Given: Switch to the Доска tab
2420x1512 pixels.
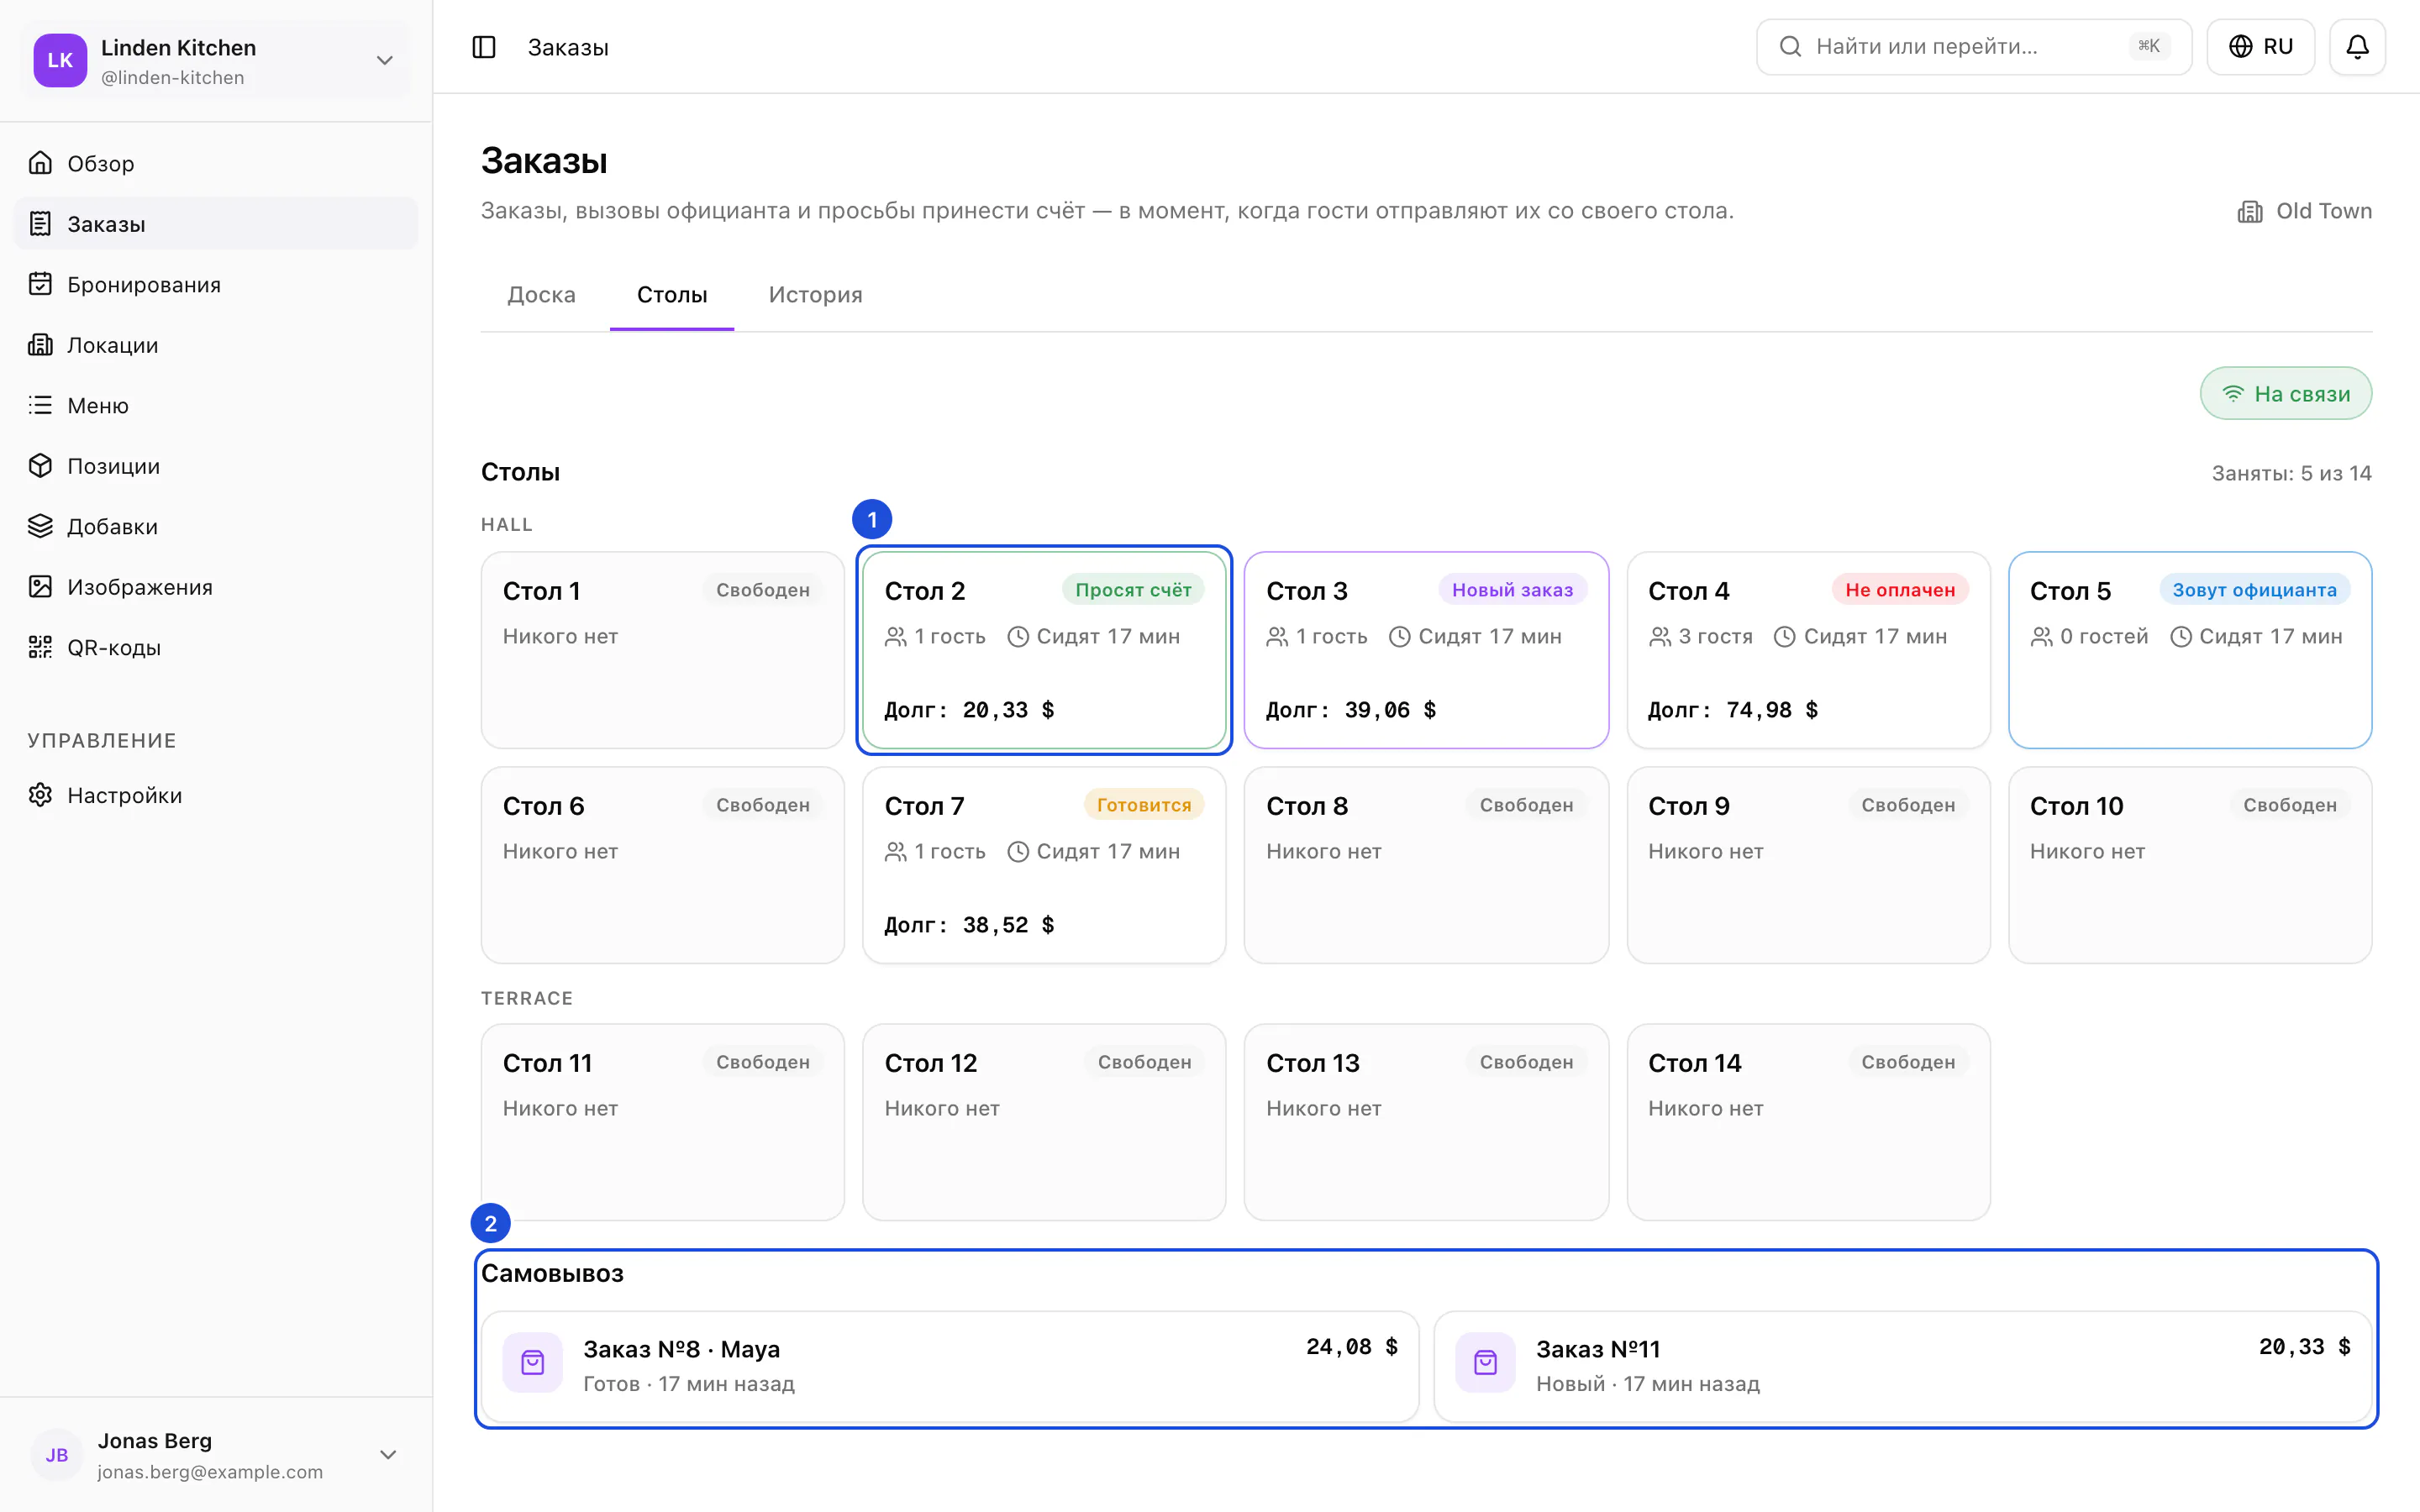Looking at the screenshot, I should [541, 295].
